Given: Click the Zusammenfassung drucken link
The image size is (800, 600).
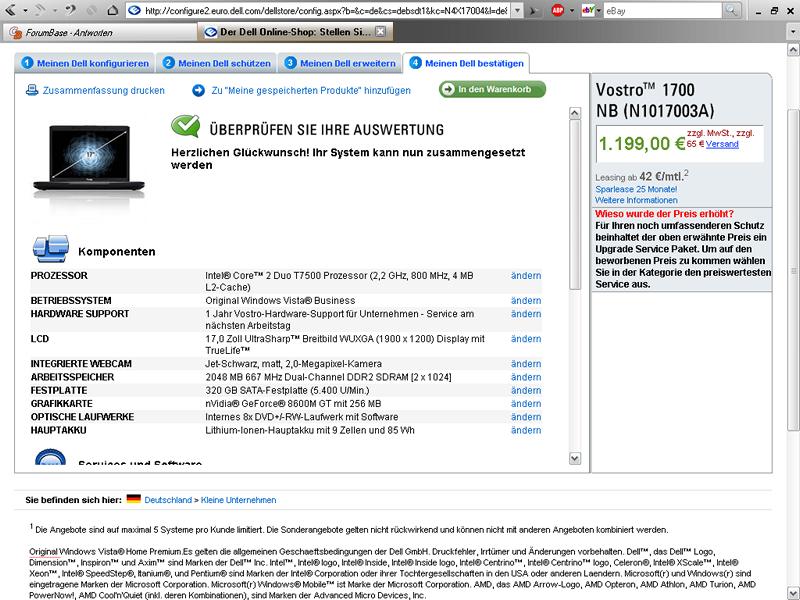Looking at the screenshot, I should point(104,90).
